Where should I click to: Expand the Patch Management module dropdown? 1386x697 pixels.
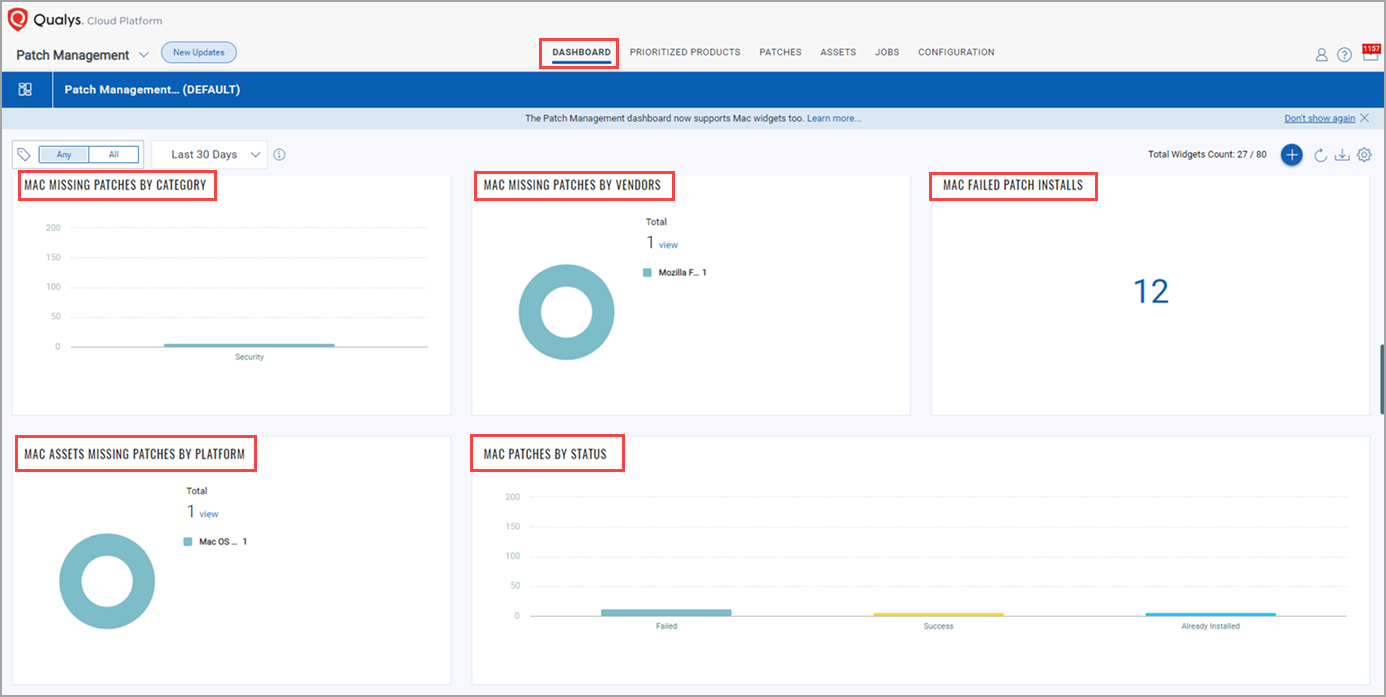point(143,55)
